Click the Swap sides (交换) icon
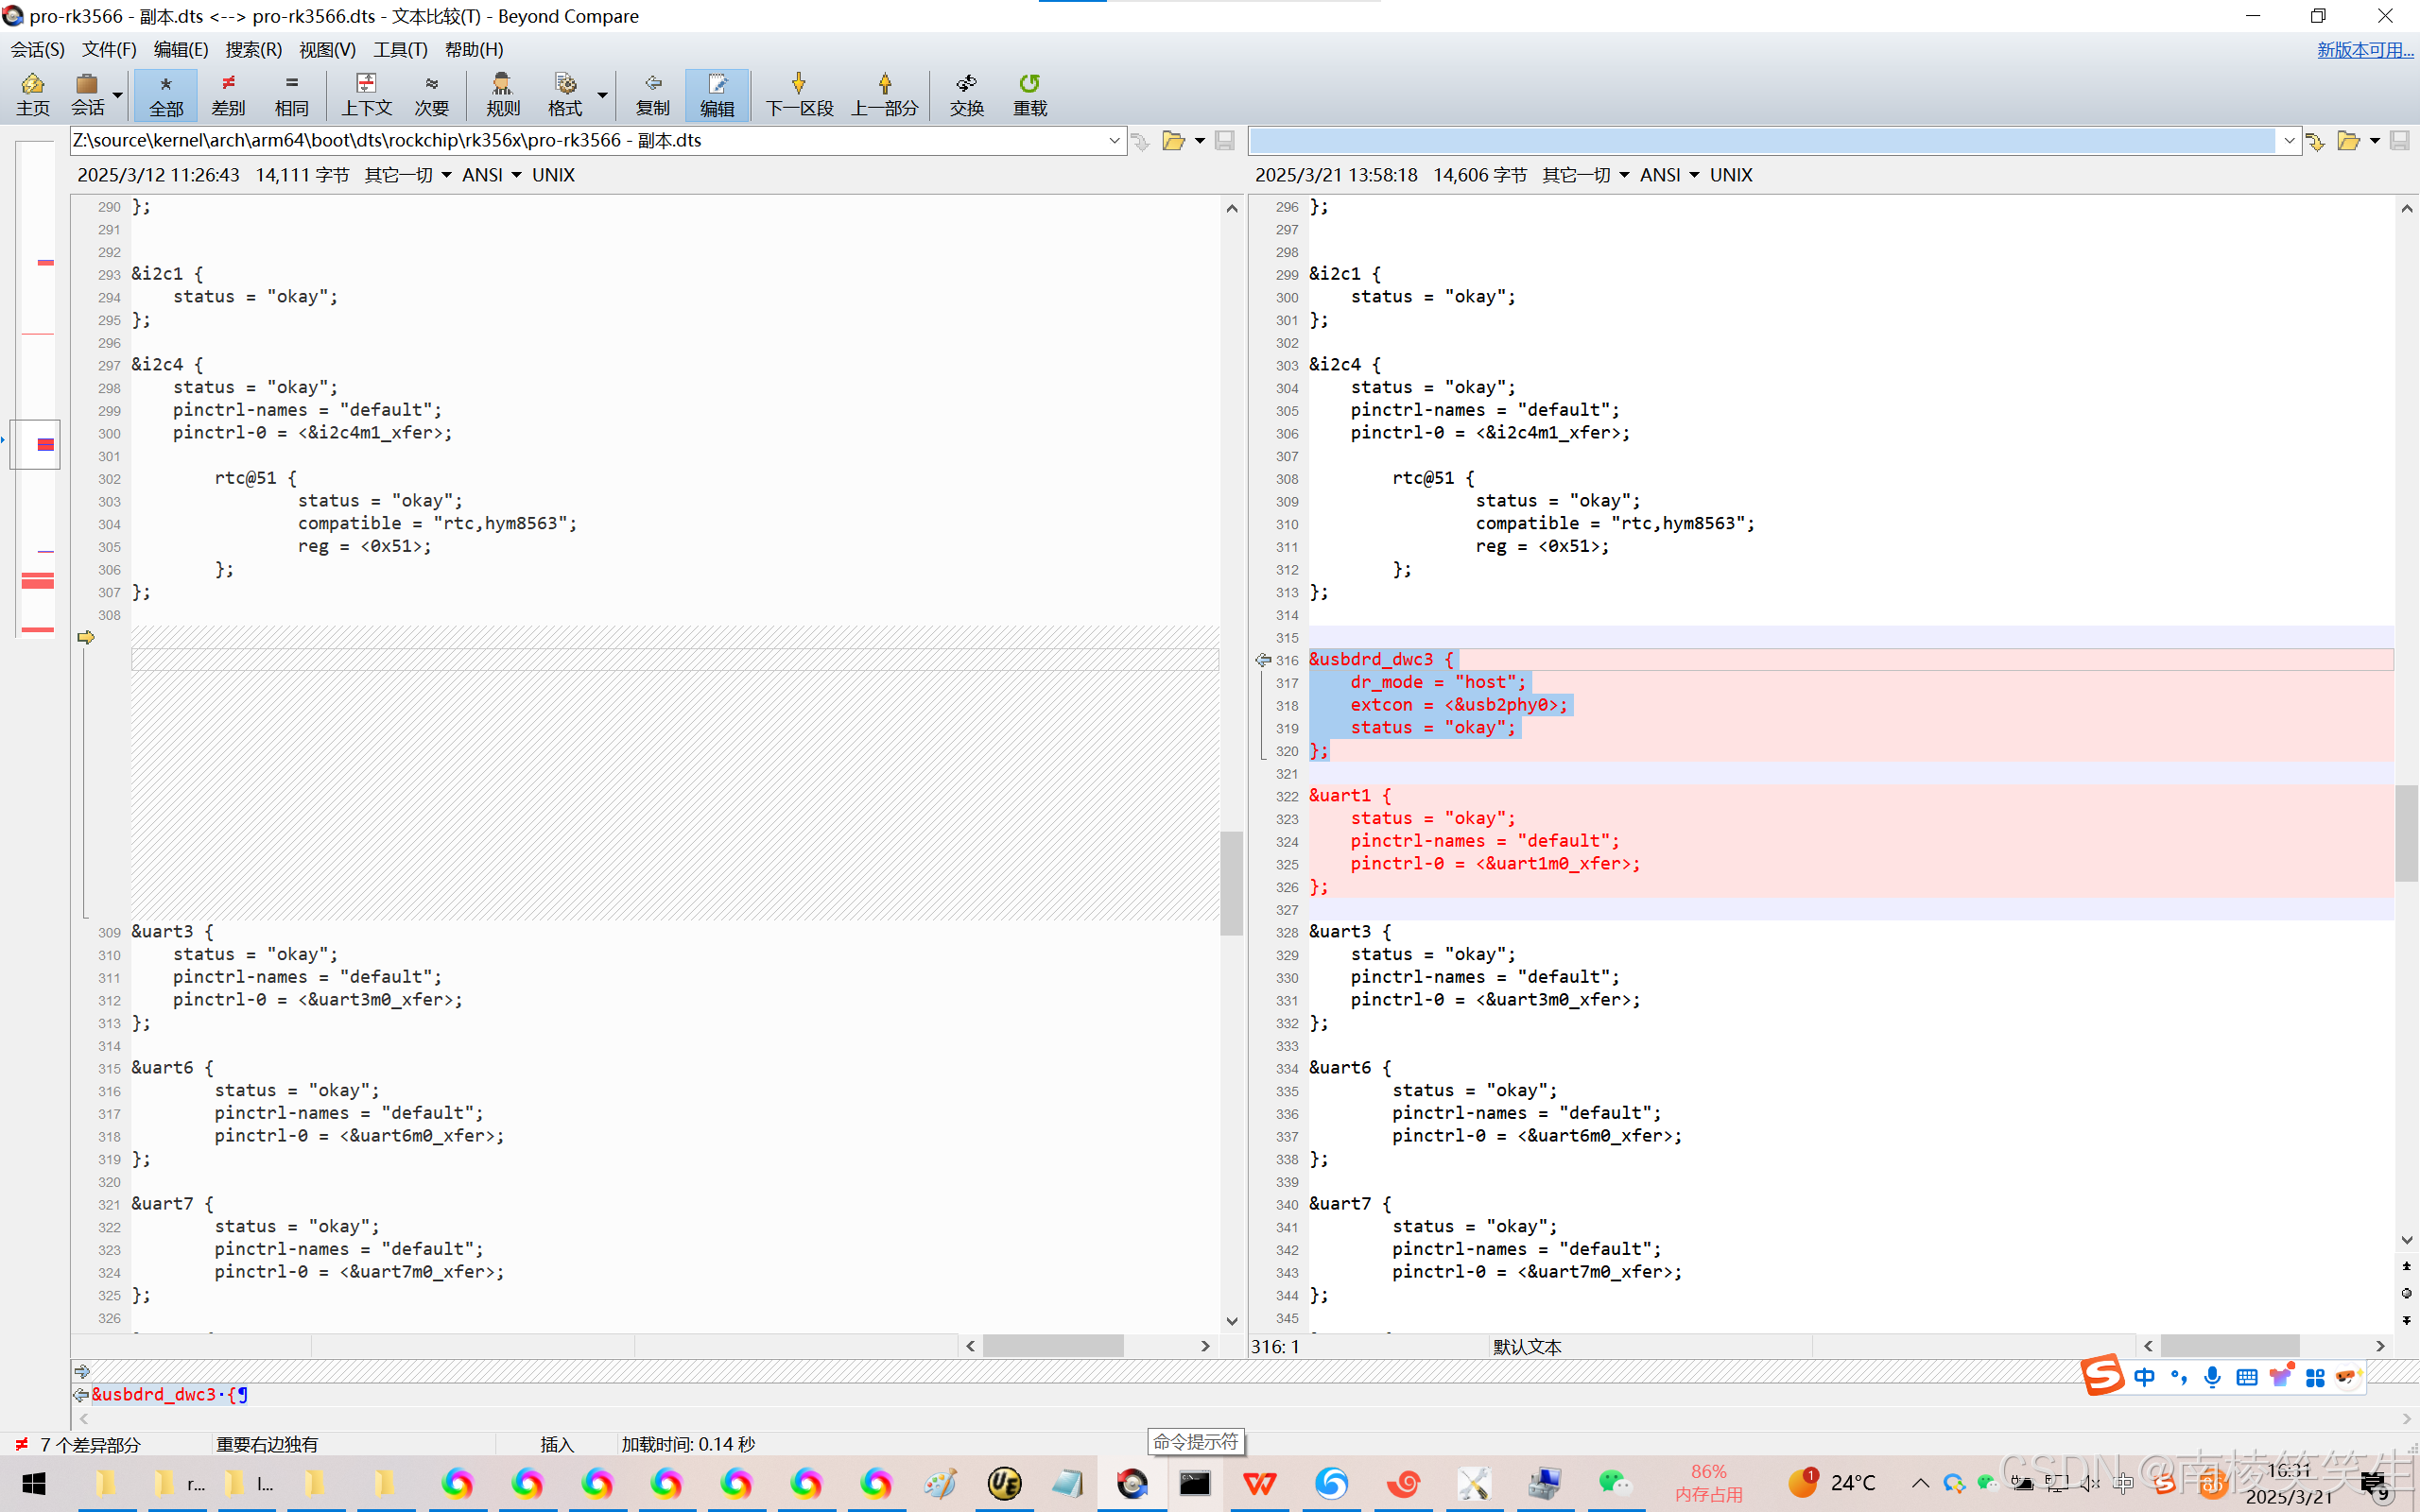This screenshot has width=2420, height=1512. tap(966, 94)
